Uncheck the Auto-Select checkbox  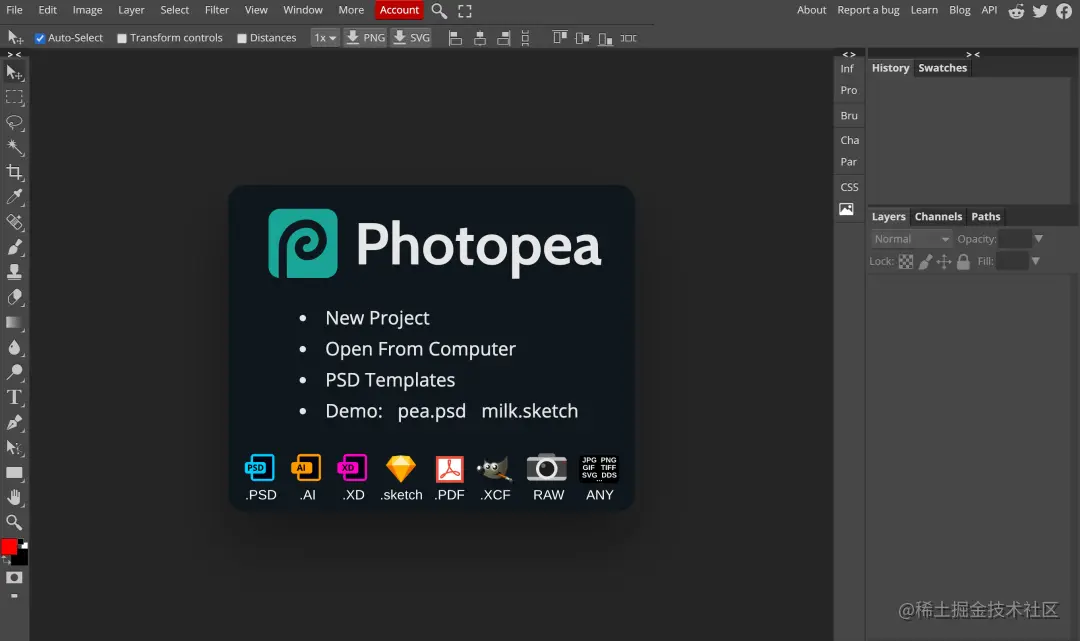click(x=40, y=38)
